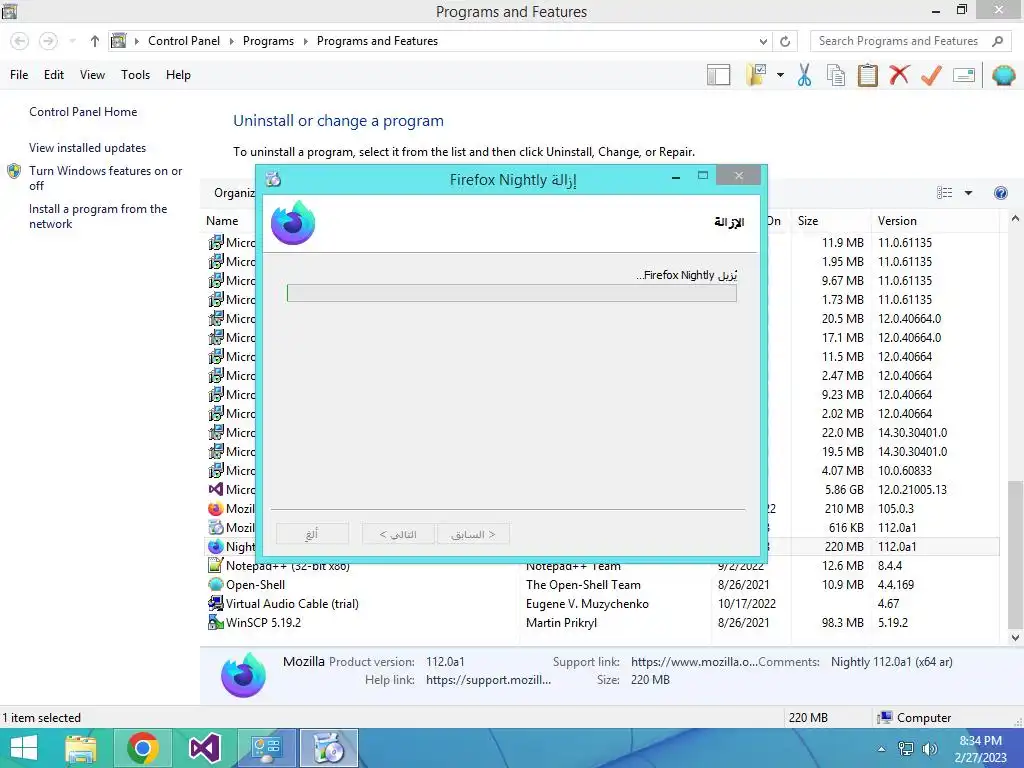Viewport: 1024px width, 768px height.
Task: Click the Notepad++ row icon
Action: click(x=216, y=566)
